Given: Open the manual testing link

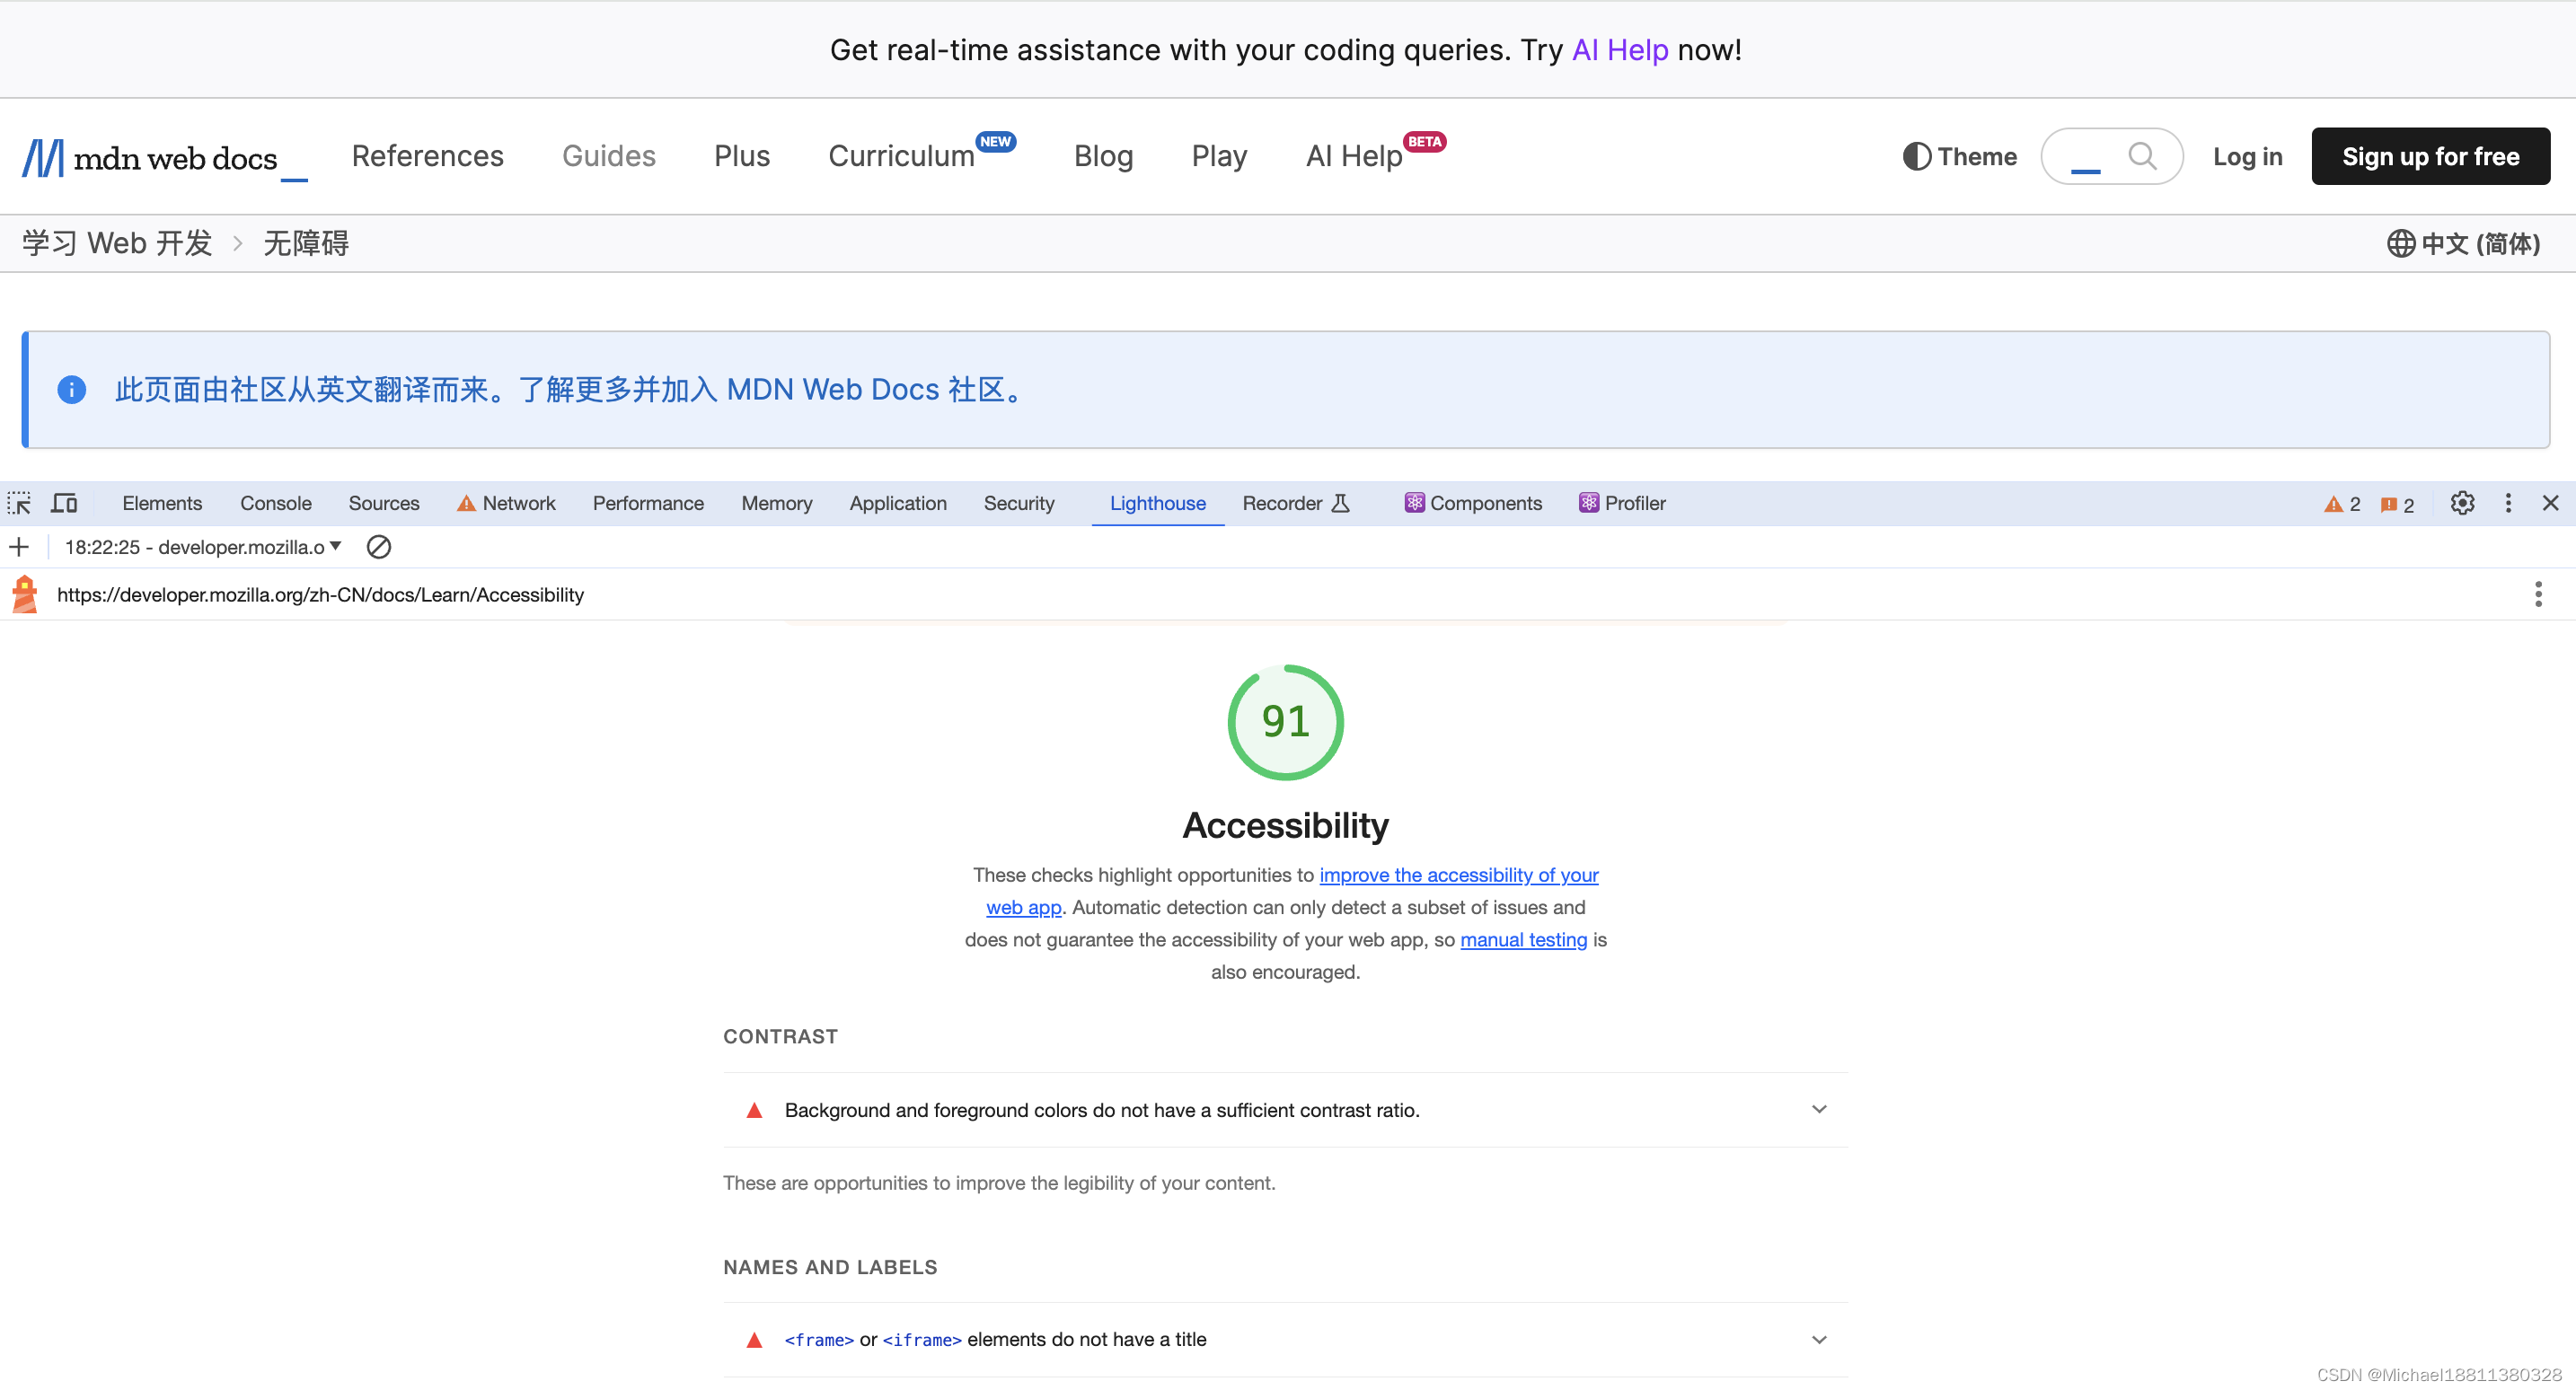Looking at the screenshot, I should point(1523,940).
